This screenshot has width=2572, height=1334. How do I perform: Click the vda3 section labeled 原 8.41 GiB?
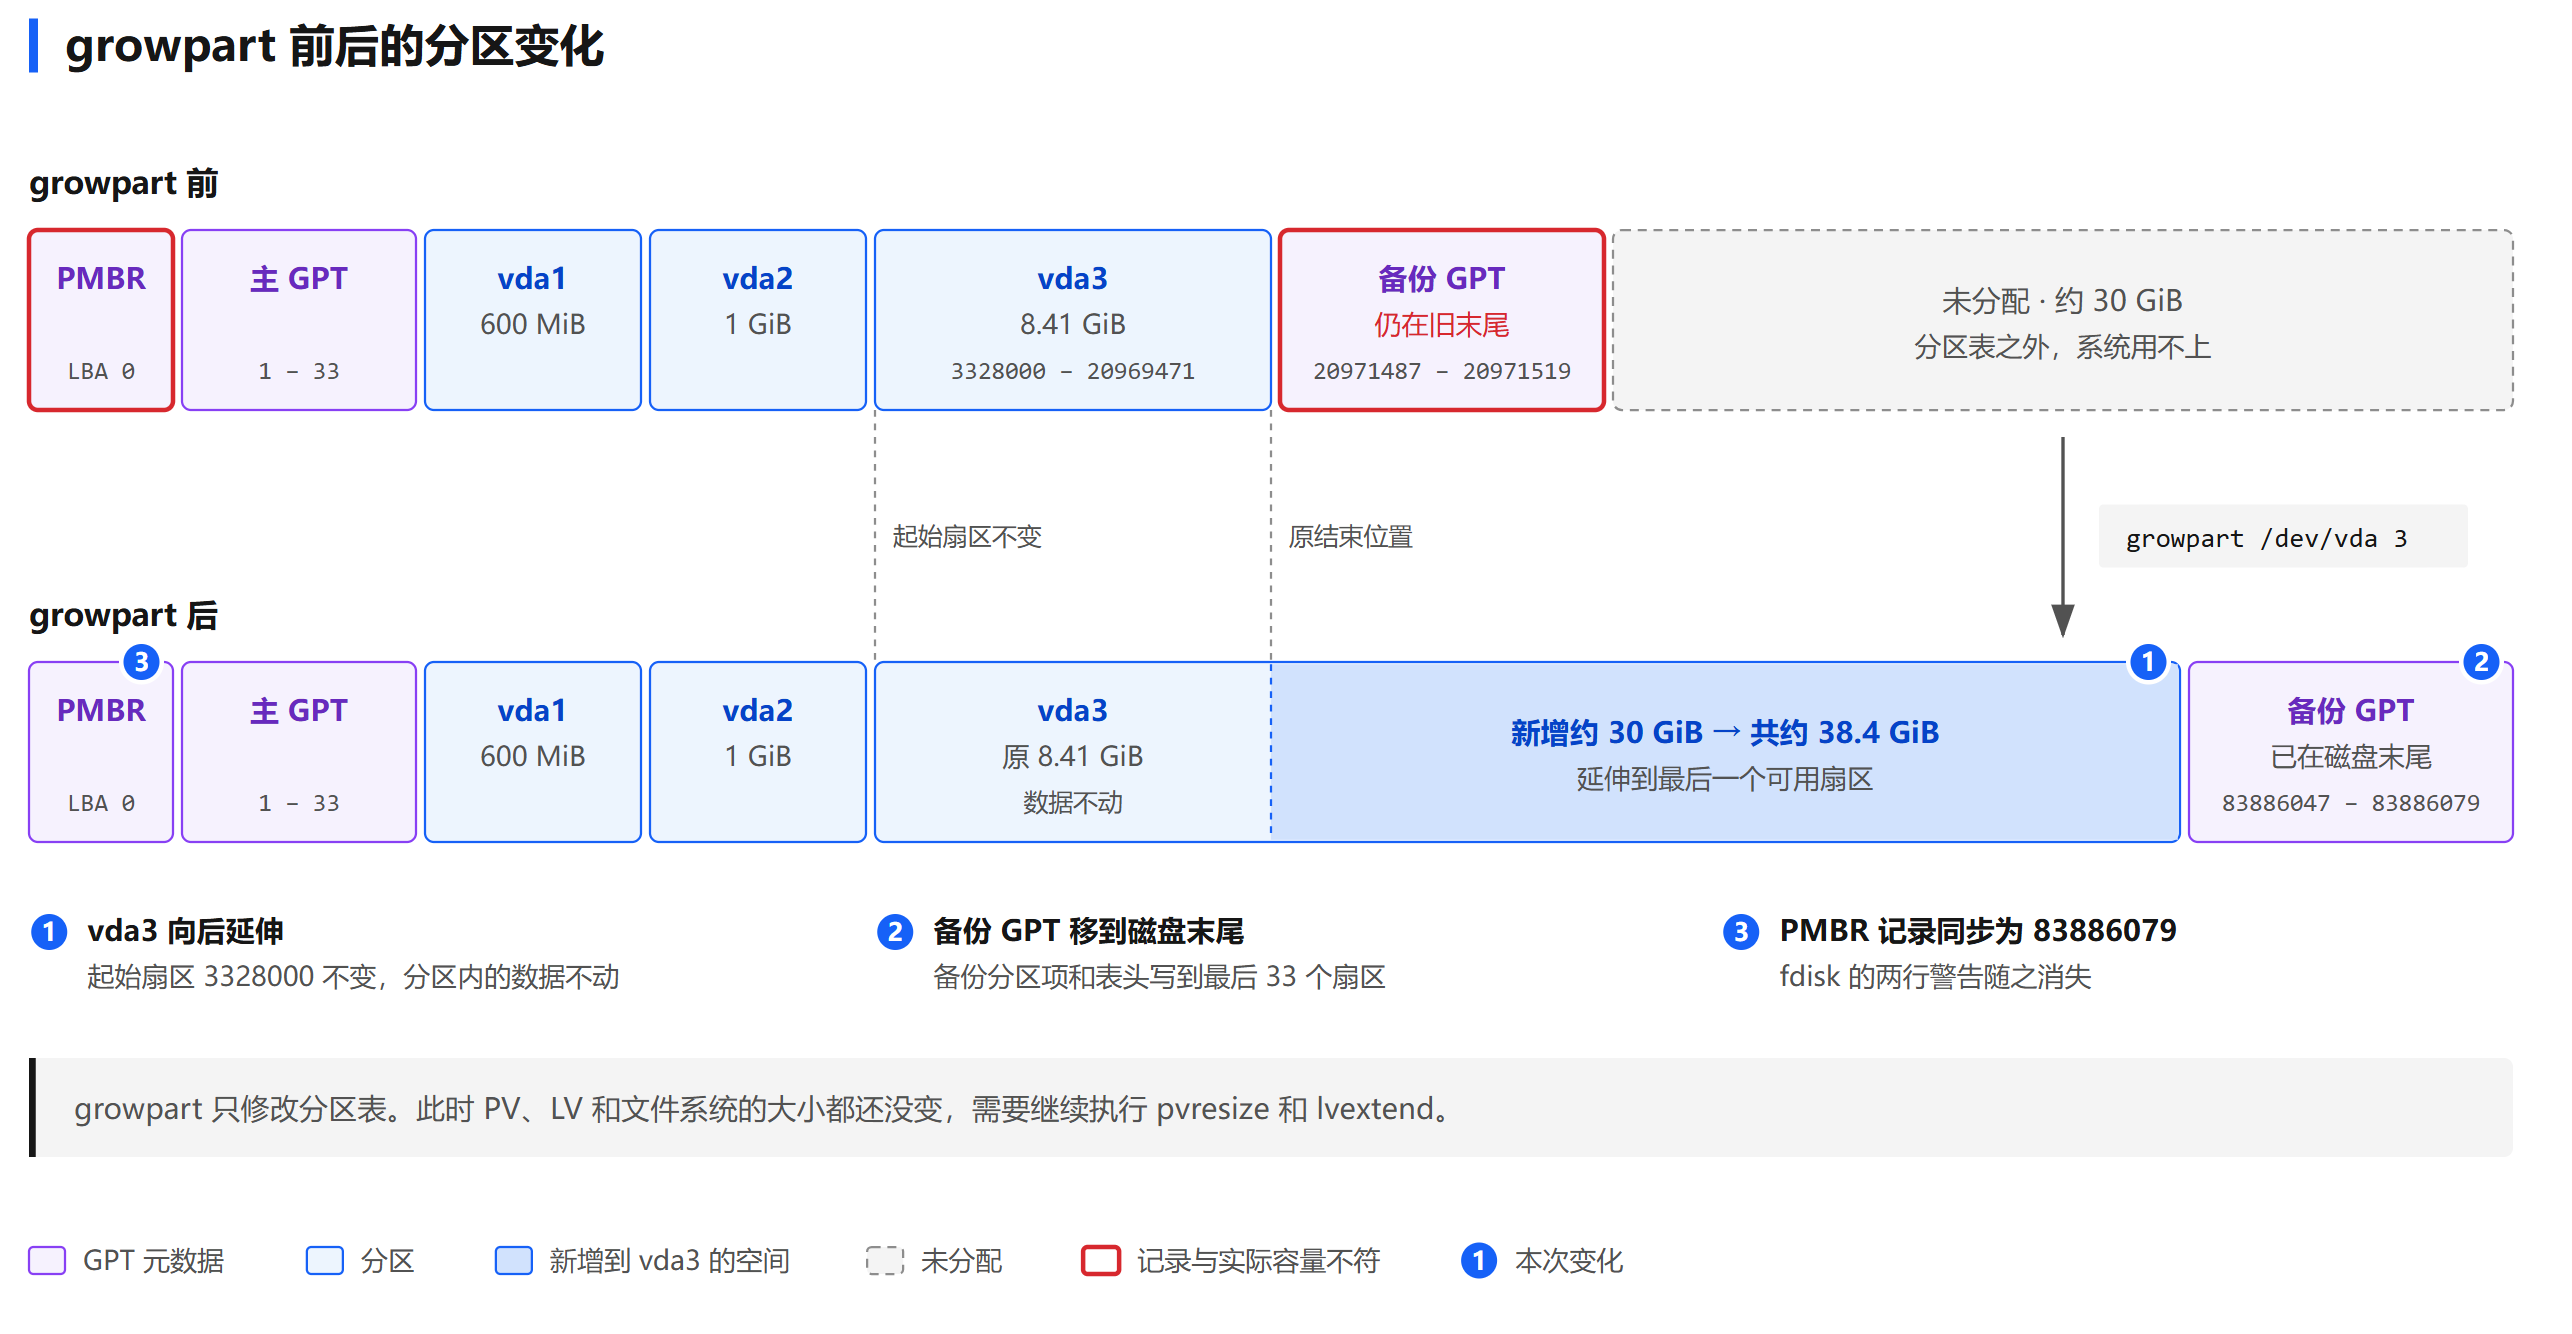pos(1073,752)
